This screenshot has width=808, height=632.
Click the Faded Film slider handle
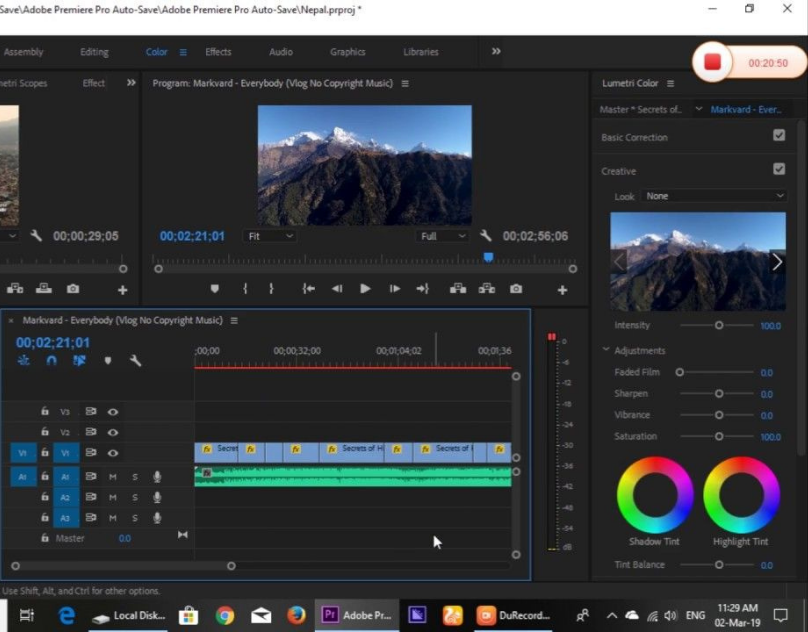point(679,372)
